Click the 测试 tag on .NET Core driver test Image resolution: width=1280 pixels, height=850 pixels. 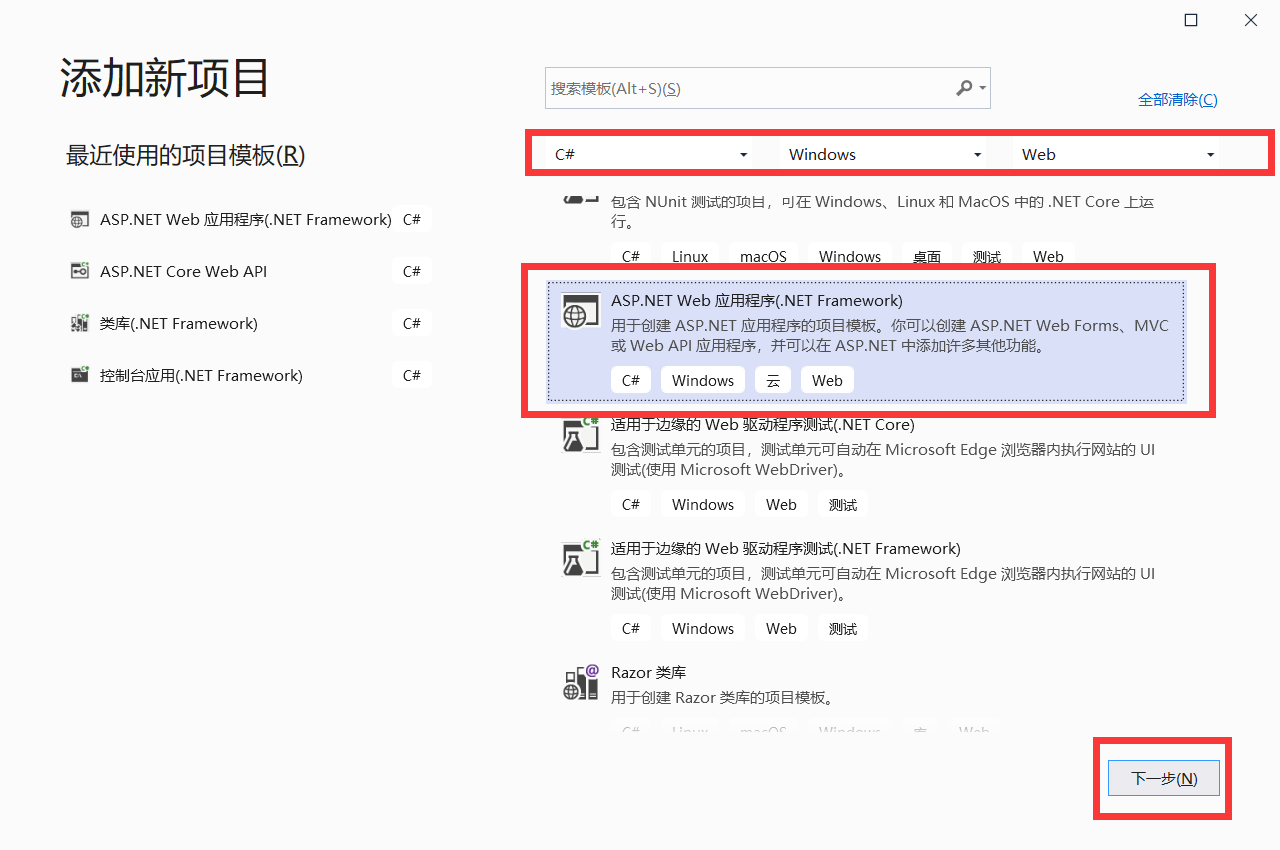point(843,505)
